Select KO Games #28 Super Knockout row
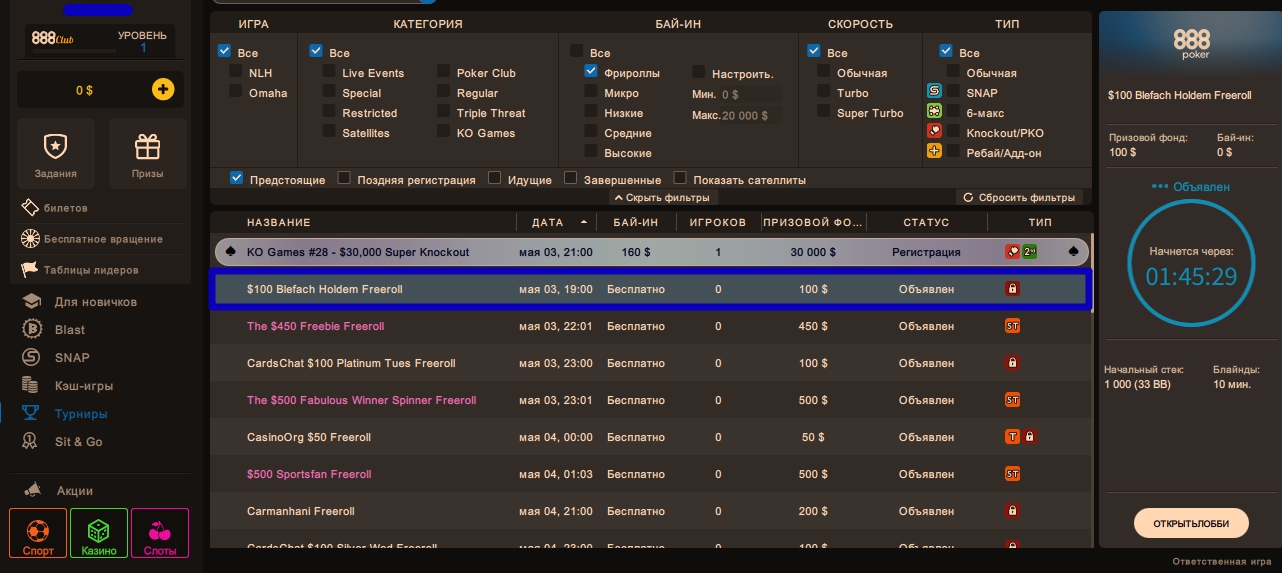 tap(650, 252)
